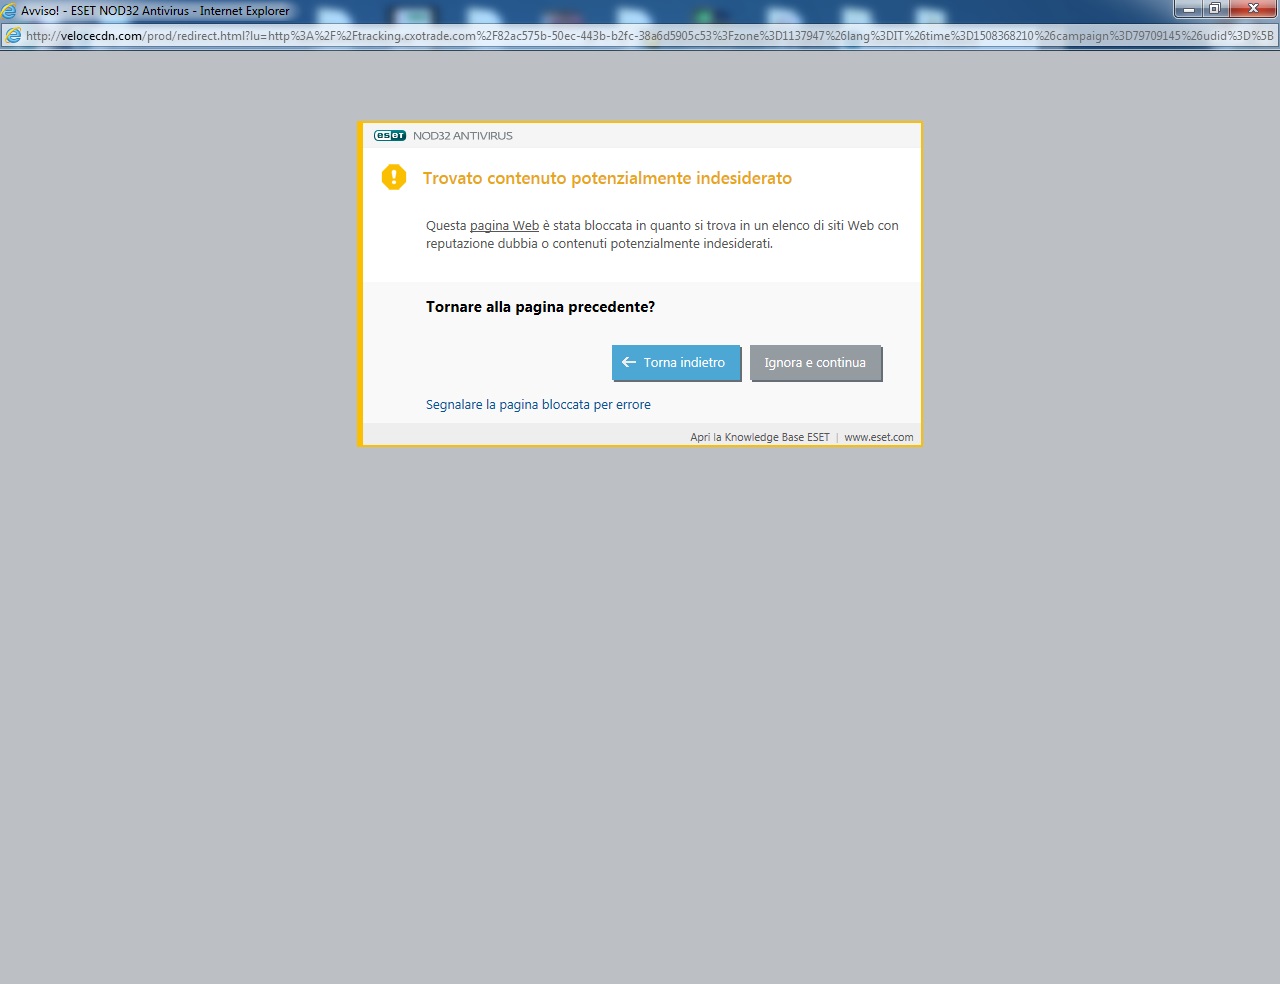The height and width of the screenshot is (984, 1280).
Task: Click the Internet Explorer icon in title bar
Action: click(9, 11)
